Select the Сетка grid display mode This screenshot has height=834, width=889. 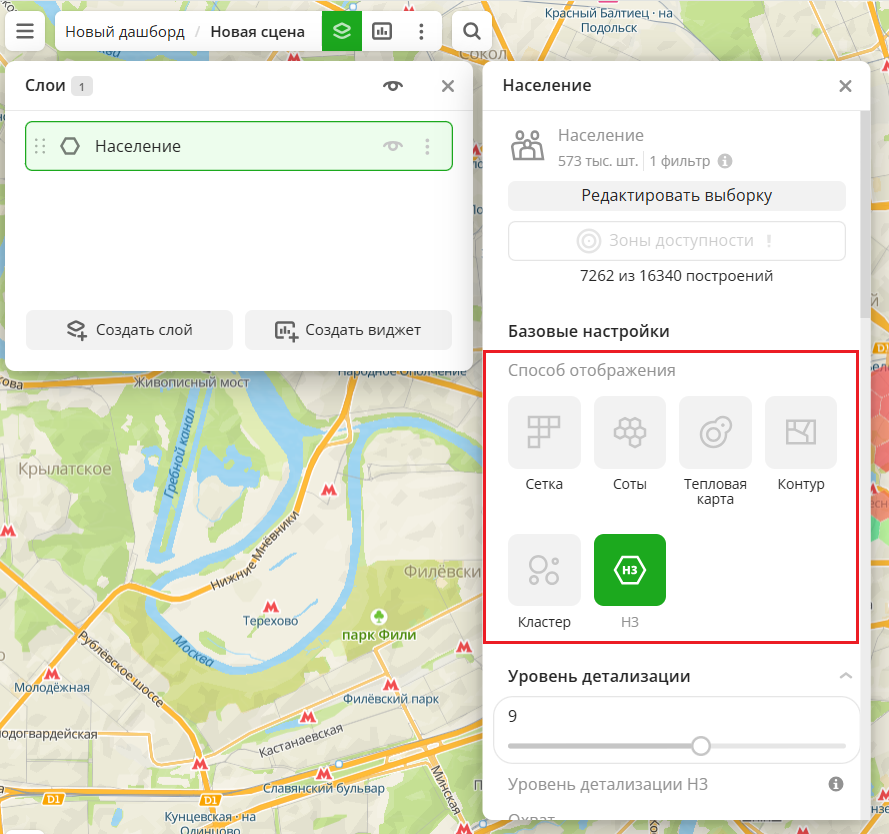pyautogui.click(x=544, y=433)
